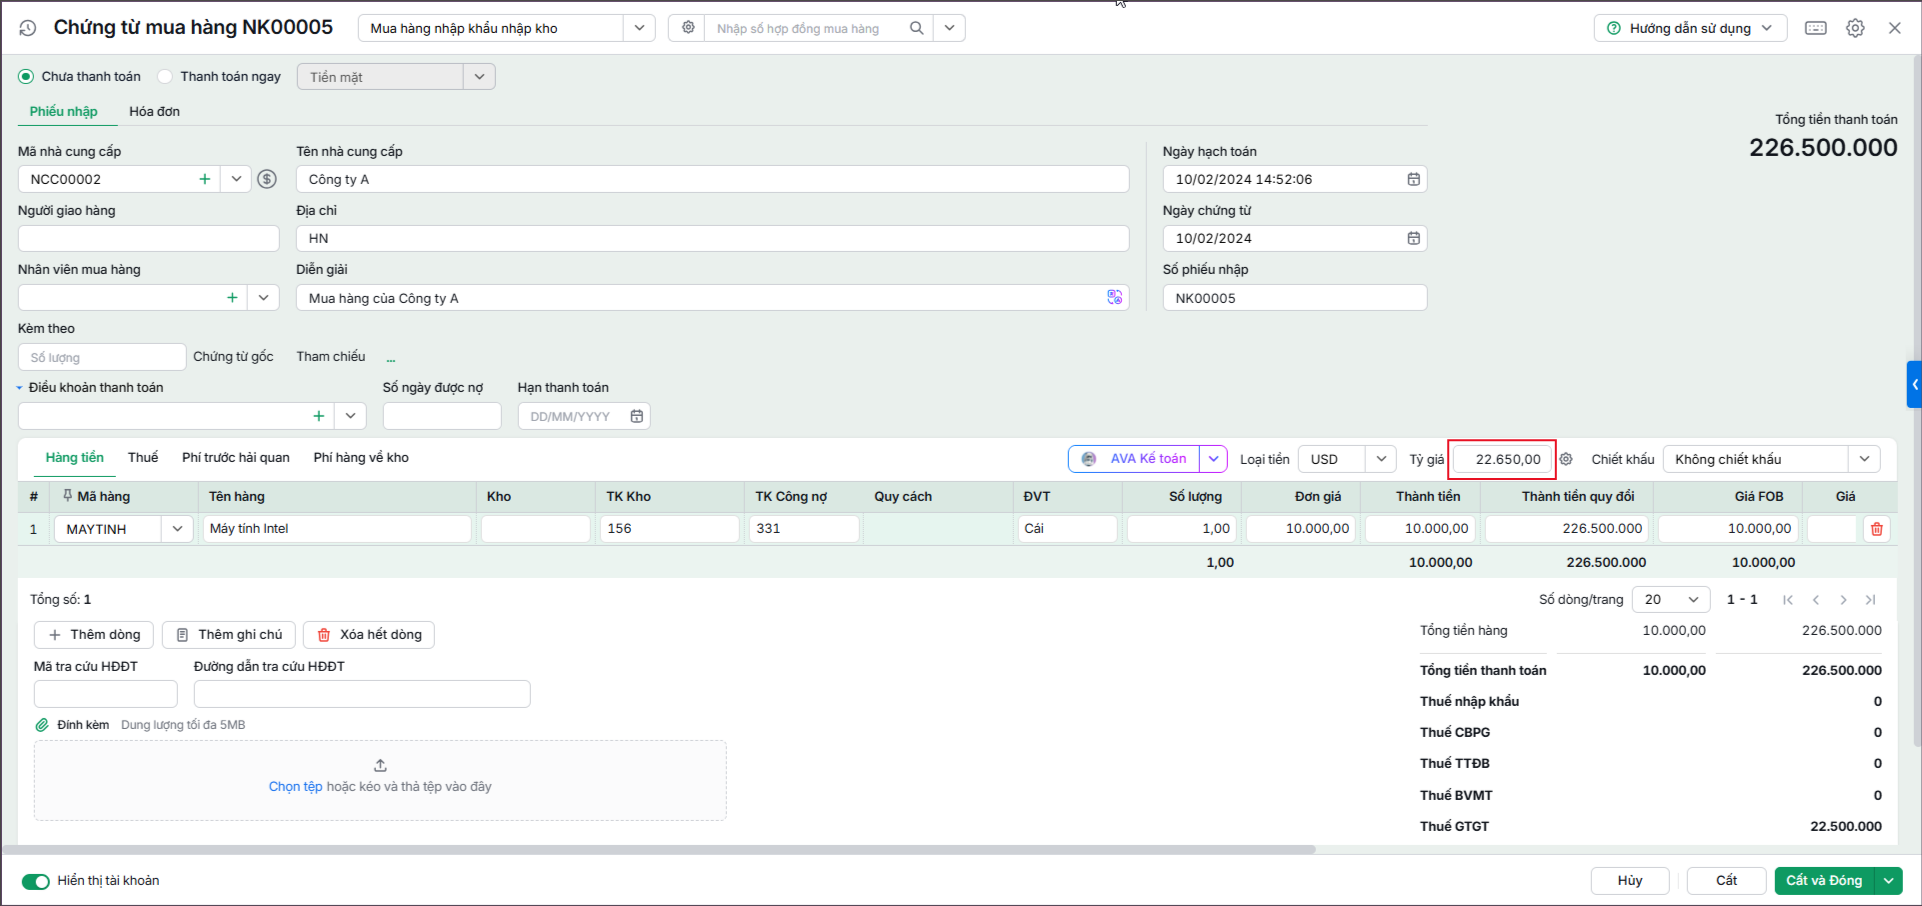Open the calendar for Ngày hạch toán
The image size is (1922, 906).
click(1414, 179)
